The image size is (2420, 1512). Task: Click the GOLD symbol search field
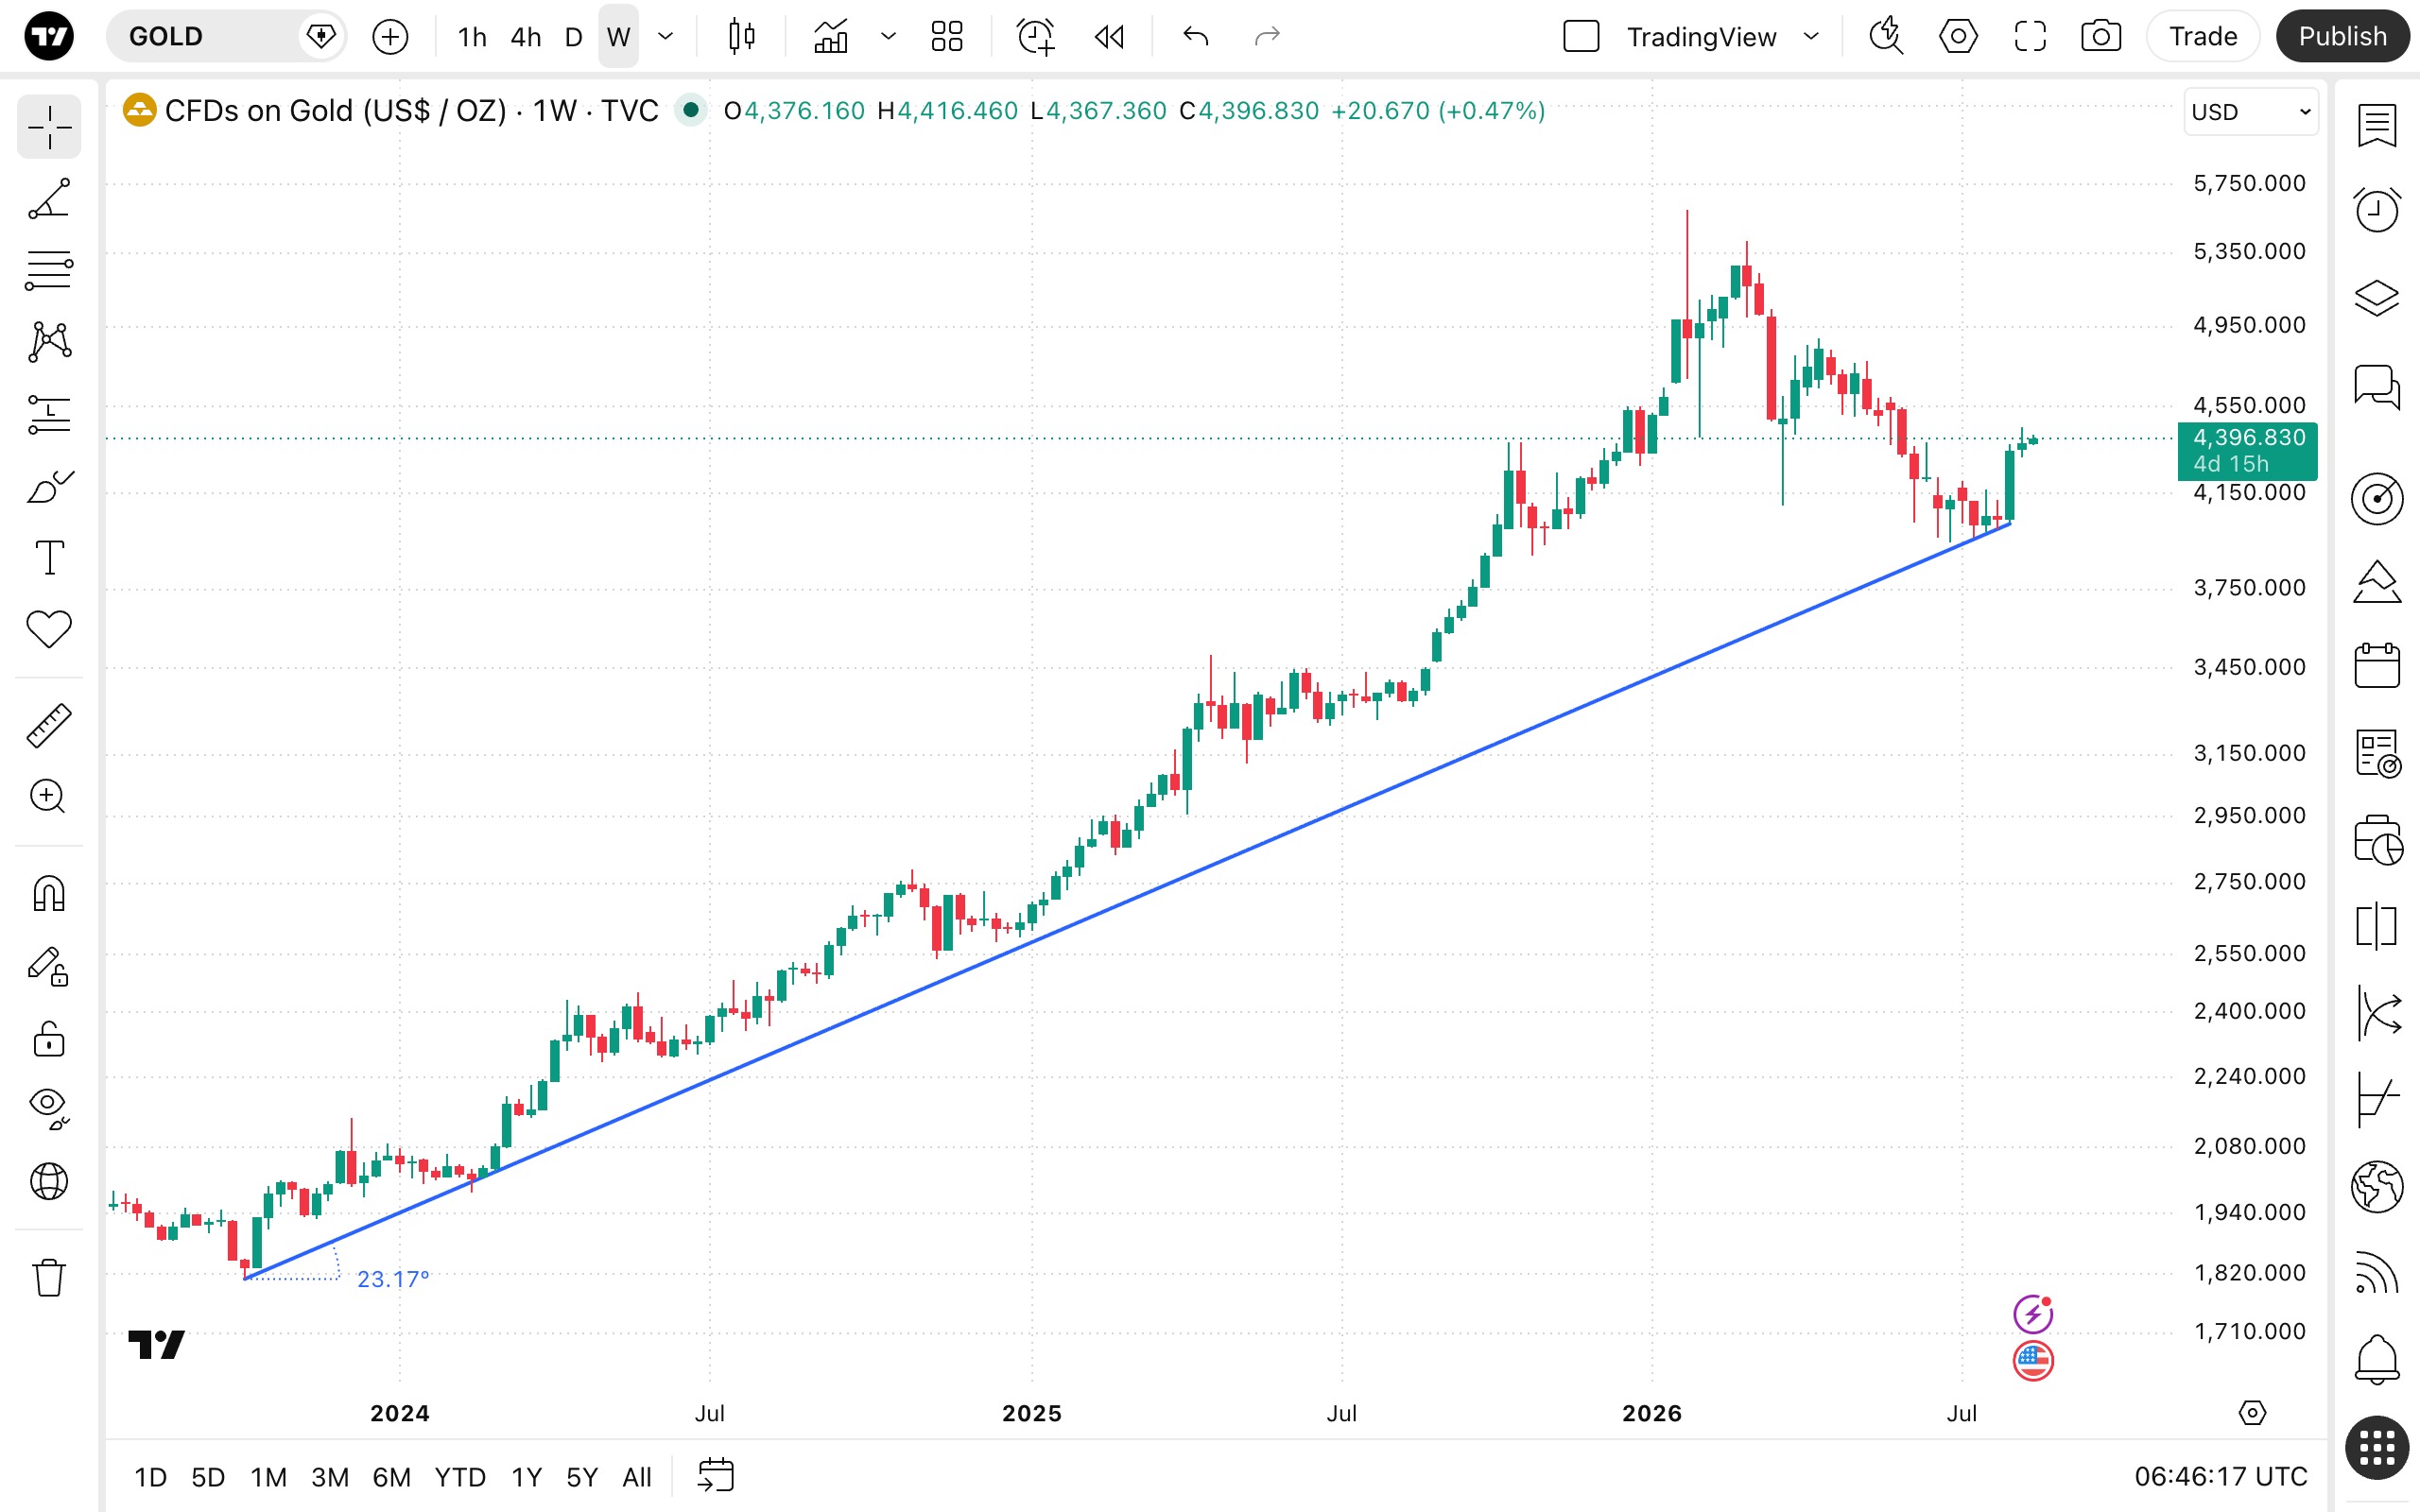(210, 37)
